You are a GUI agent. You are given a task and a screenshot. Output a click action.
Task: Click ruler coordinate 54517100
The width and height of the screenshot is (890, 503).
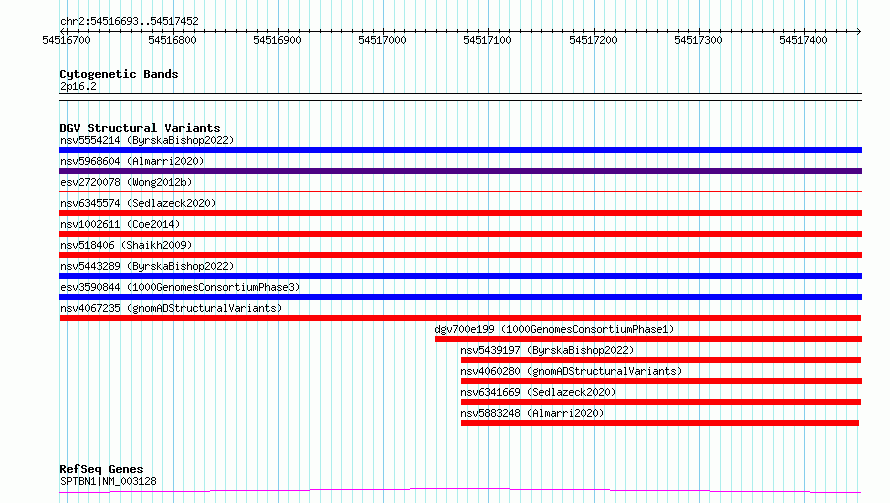487,40
